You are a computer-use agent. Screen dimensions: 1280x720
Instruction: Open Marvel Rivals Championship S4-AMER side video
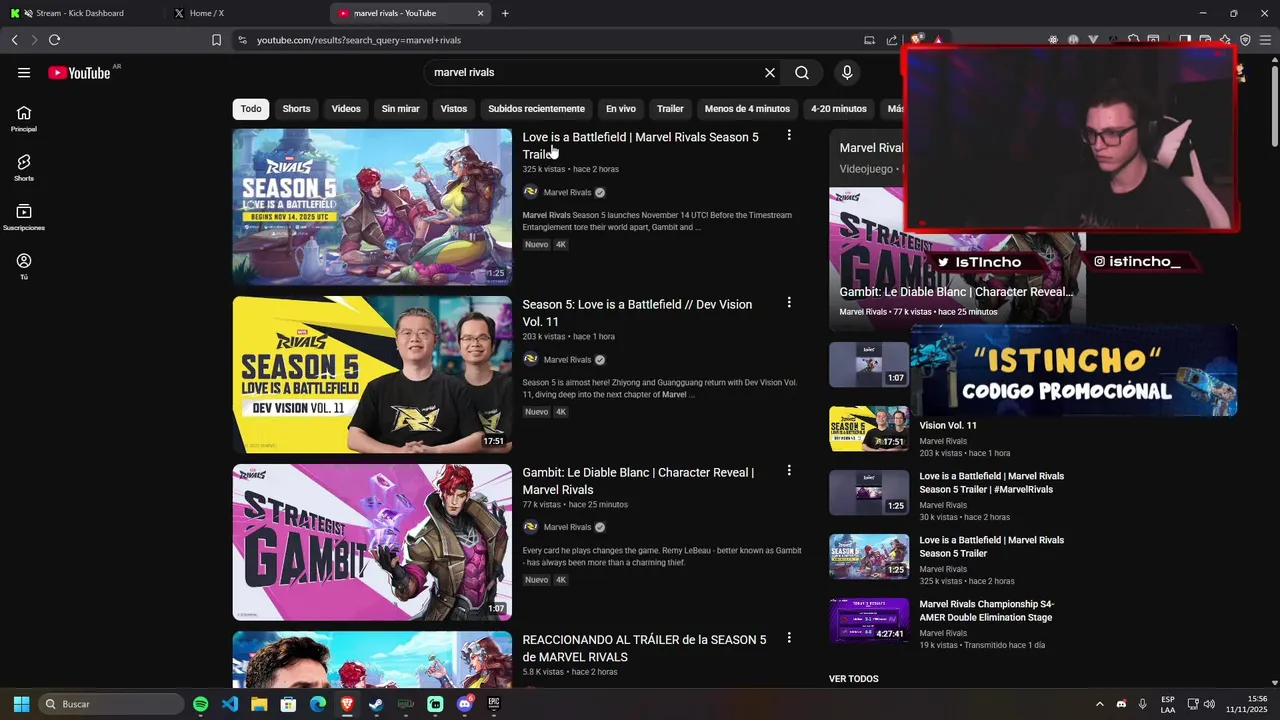(987, 610)
